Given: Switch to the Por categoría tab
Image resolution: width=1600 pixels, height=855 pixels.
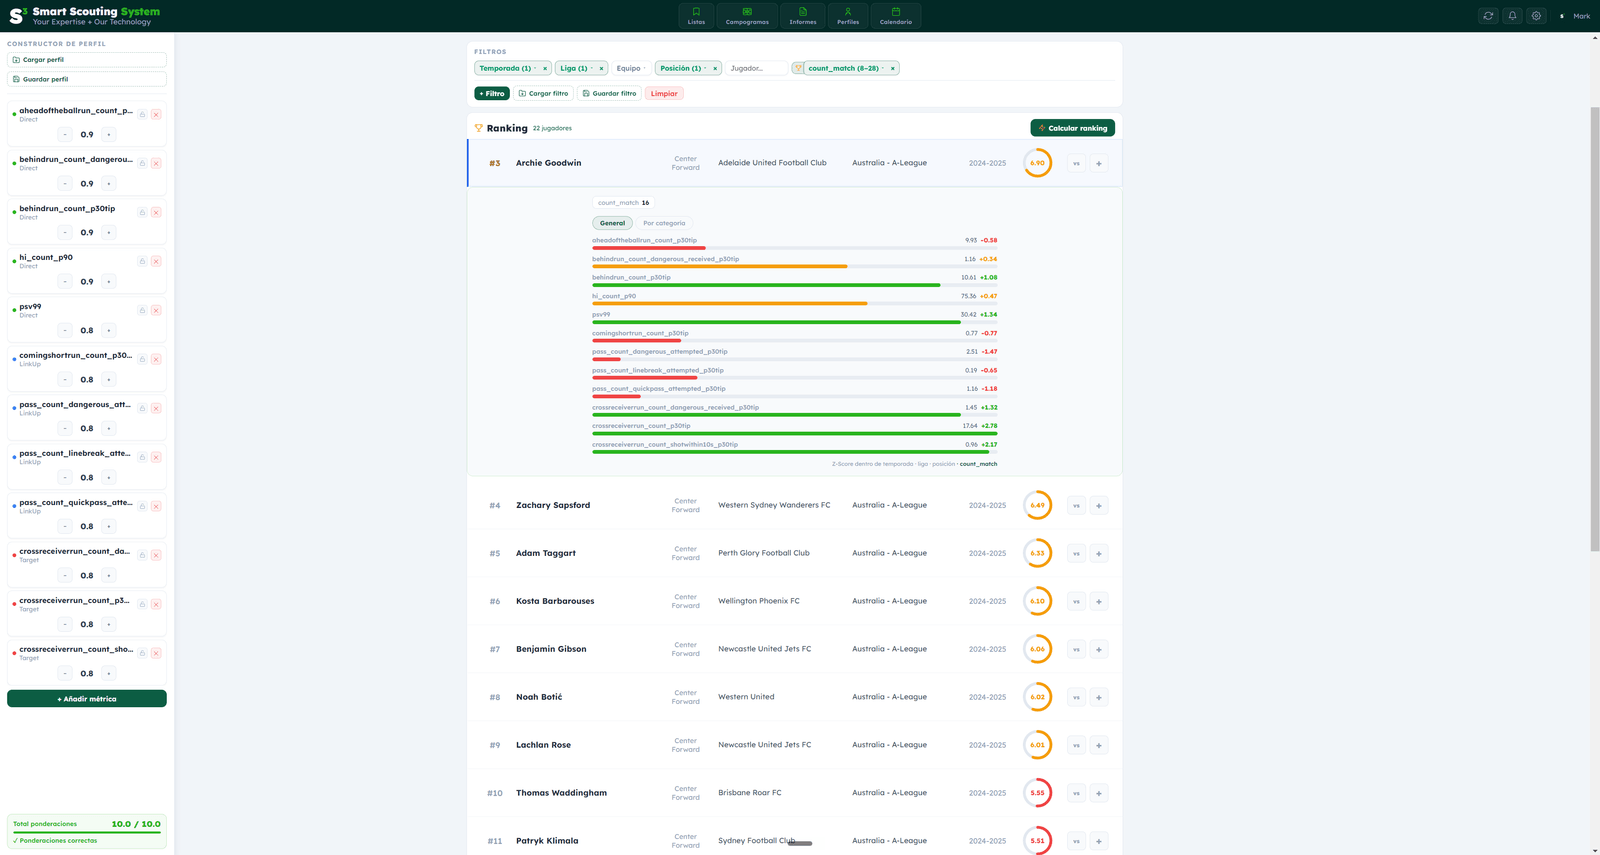Looking at the screenshot, I should [x=664, y=223].
